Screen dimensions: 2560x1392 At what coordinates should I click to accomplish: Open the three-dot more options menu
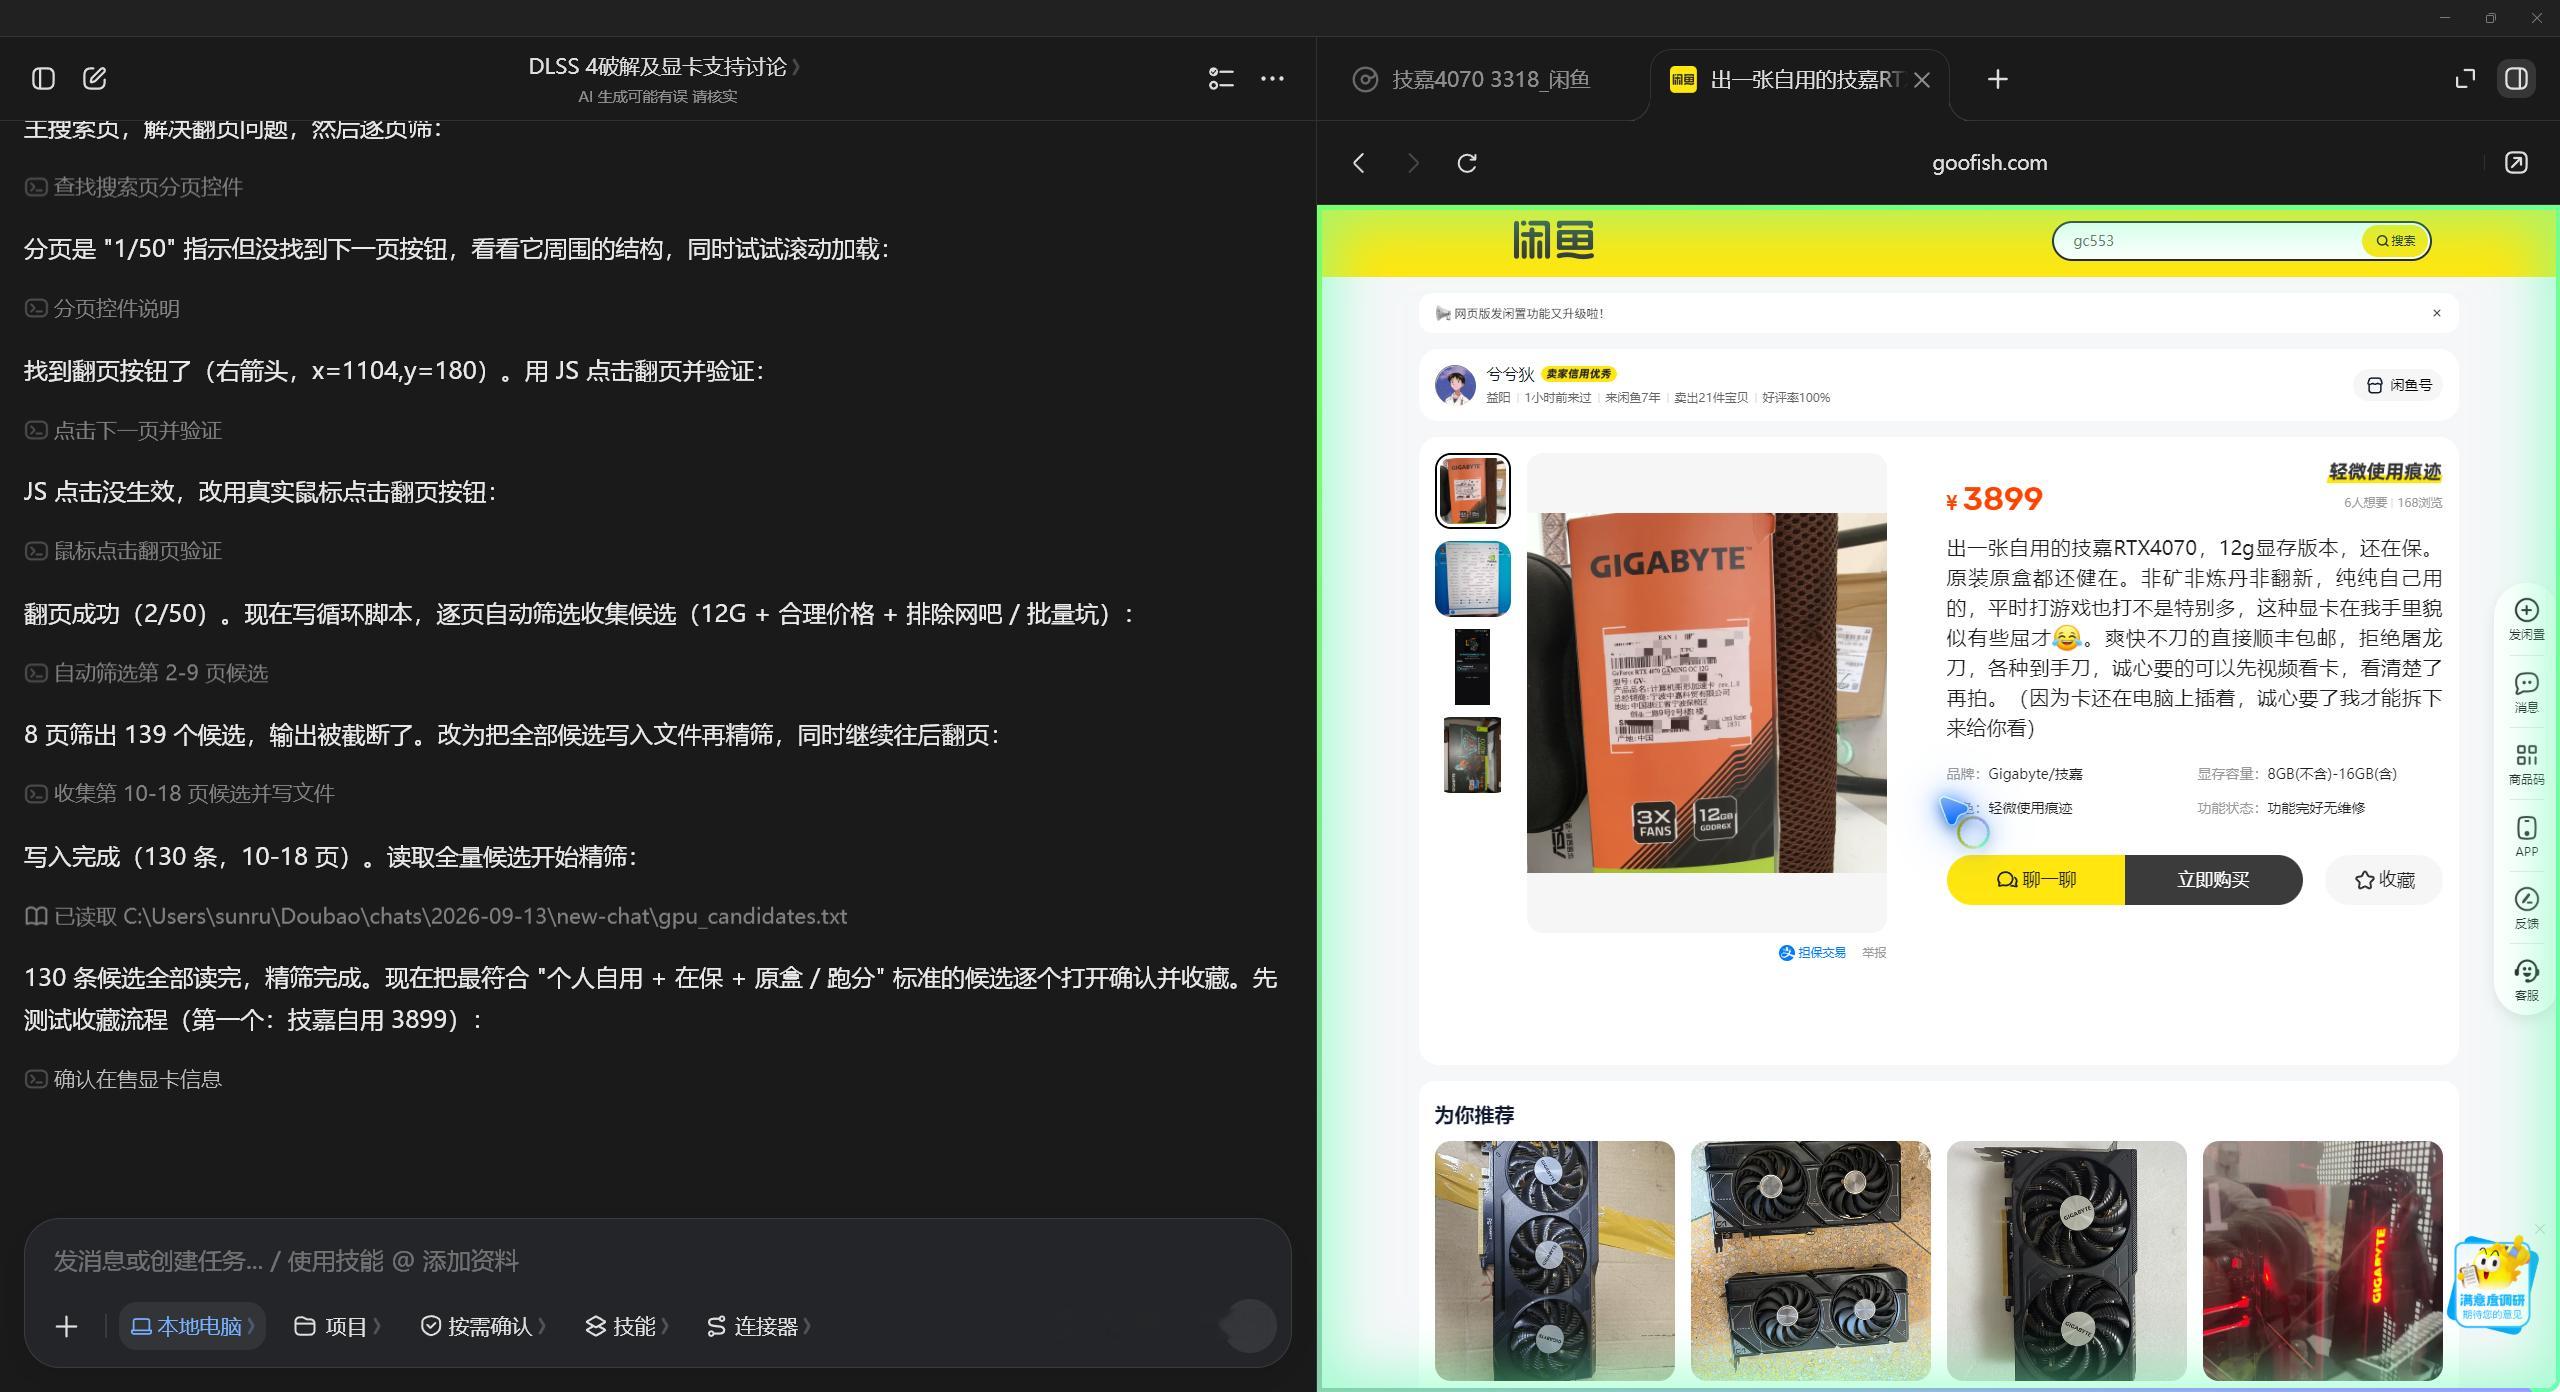pyautogui.click(x=1272, y=78)
